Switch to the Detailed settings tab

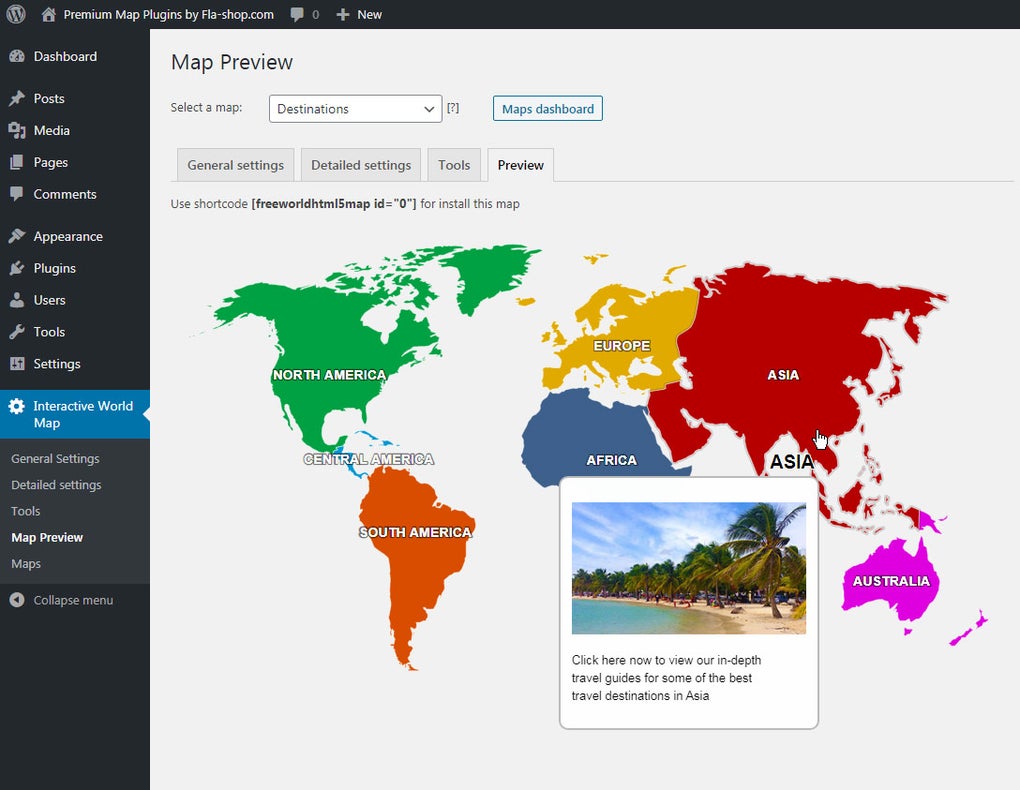[361, 165]
